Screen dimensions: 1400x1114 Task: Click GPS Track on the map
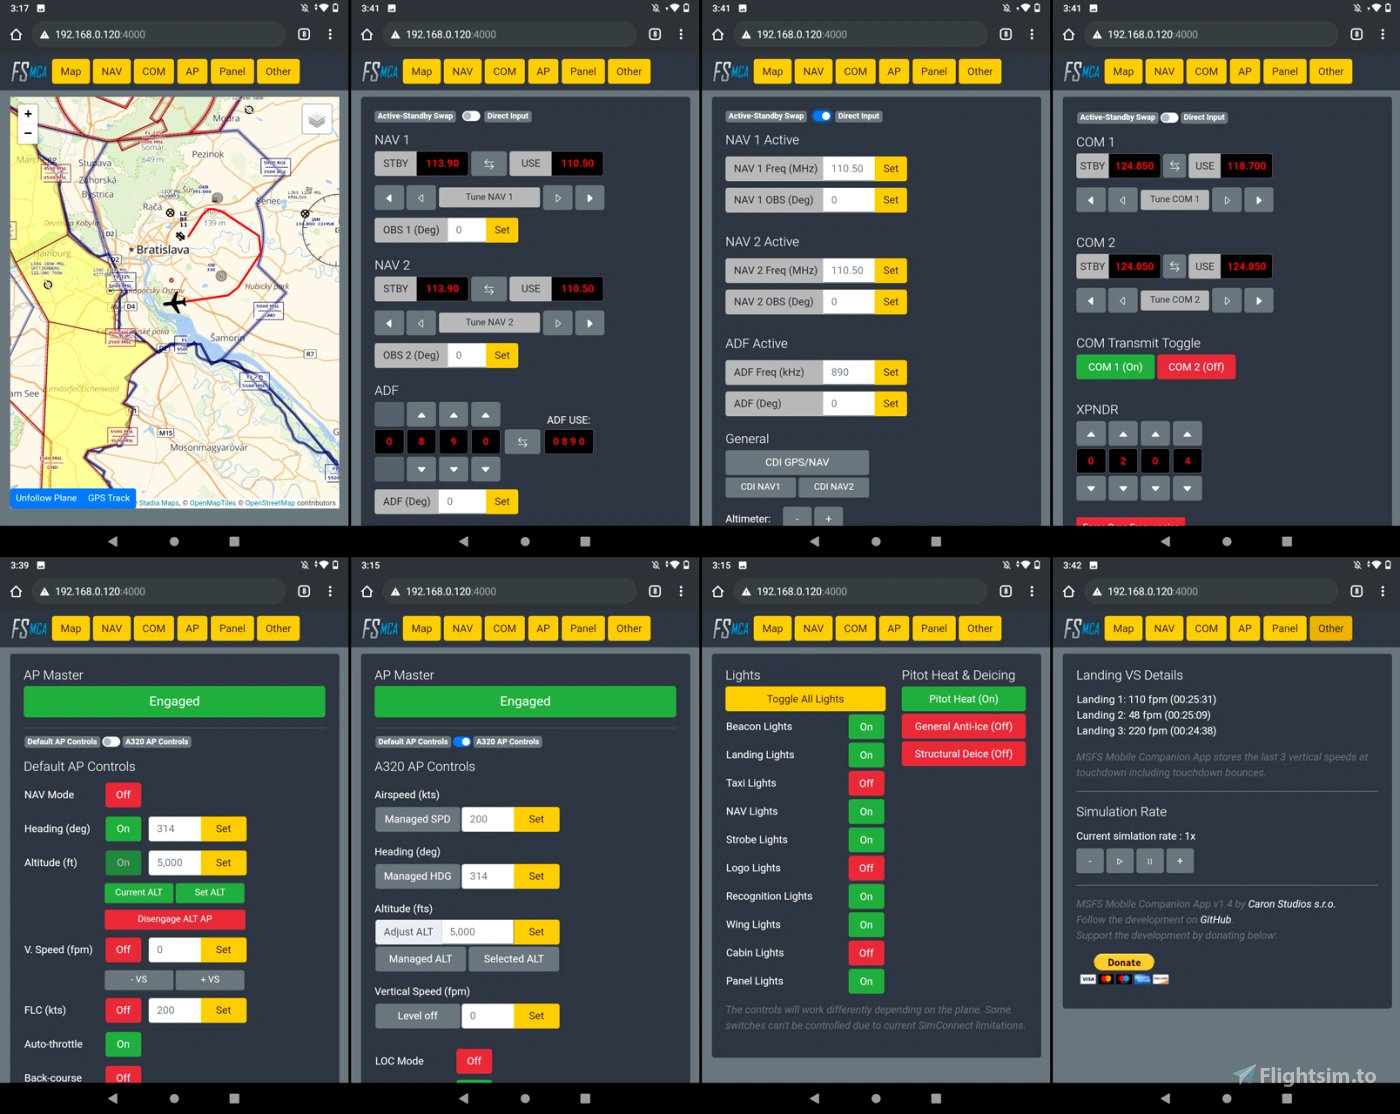(x=109, y=498)
